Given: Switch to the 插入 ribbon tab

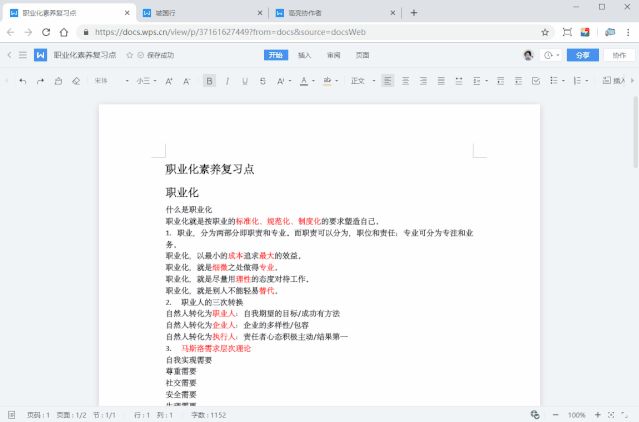Looking at the screenshot, I should (304, 55).
